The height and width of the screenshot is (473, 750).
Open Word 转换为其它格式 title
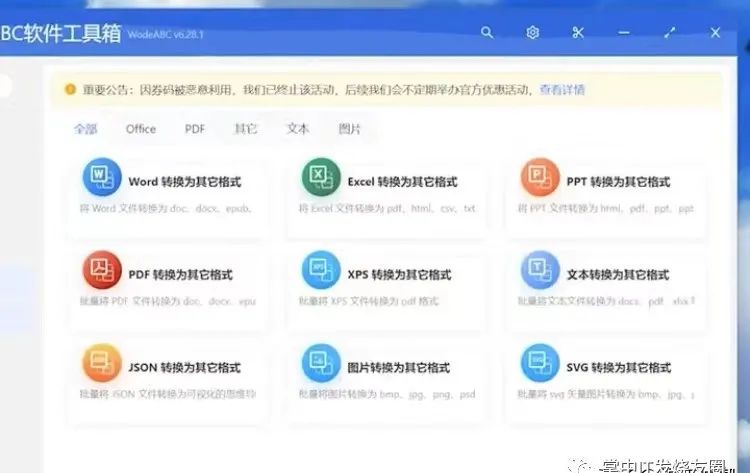pyautogui.click(x=185, y=182)
